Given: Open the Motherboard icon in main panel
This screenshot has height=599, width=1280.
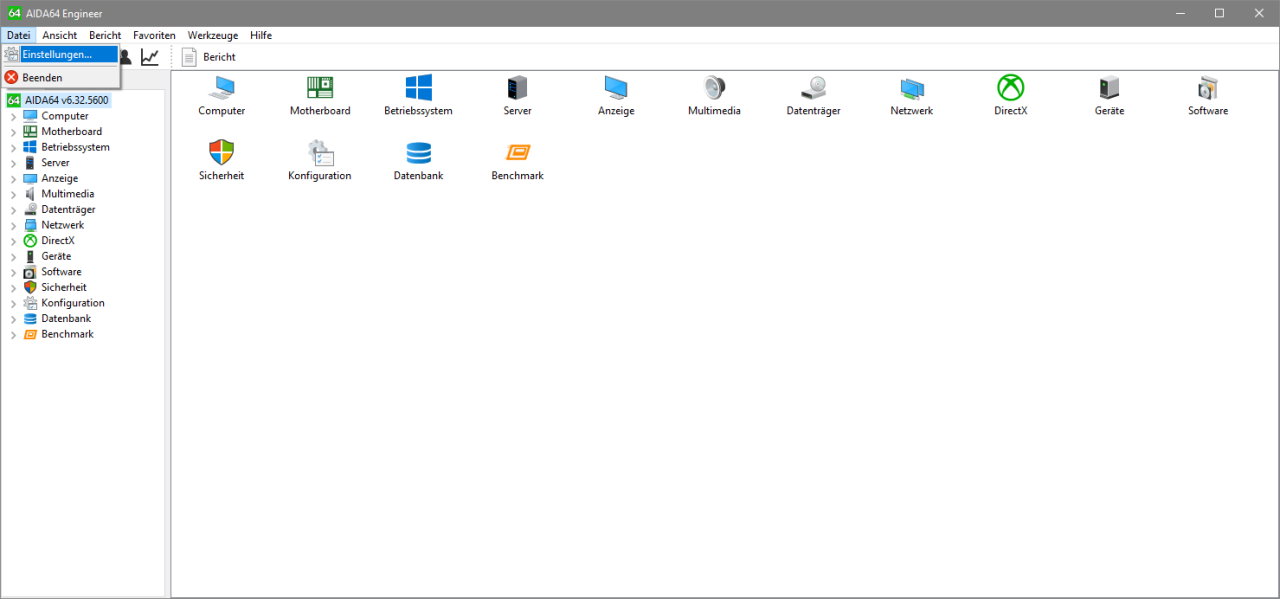Looking at the screenshot, I should [x=320, y=88].
